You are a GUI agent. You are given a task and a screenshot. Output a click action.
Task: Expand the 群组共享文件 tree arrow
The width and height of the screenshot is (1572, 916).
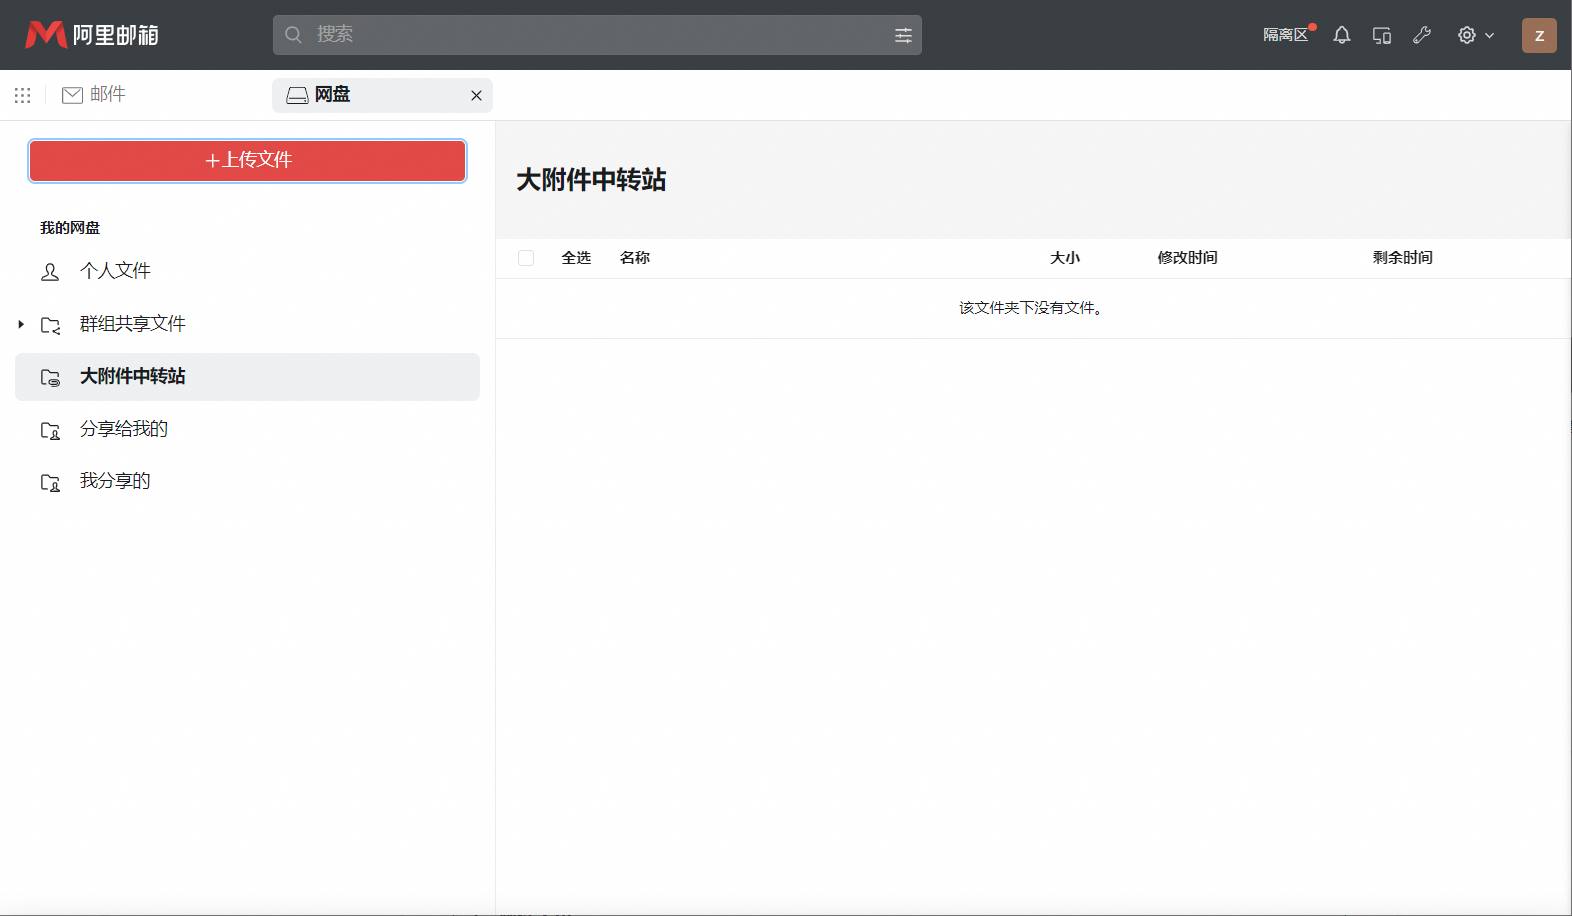click(21, 324)
